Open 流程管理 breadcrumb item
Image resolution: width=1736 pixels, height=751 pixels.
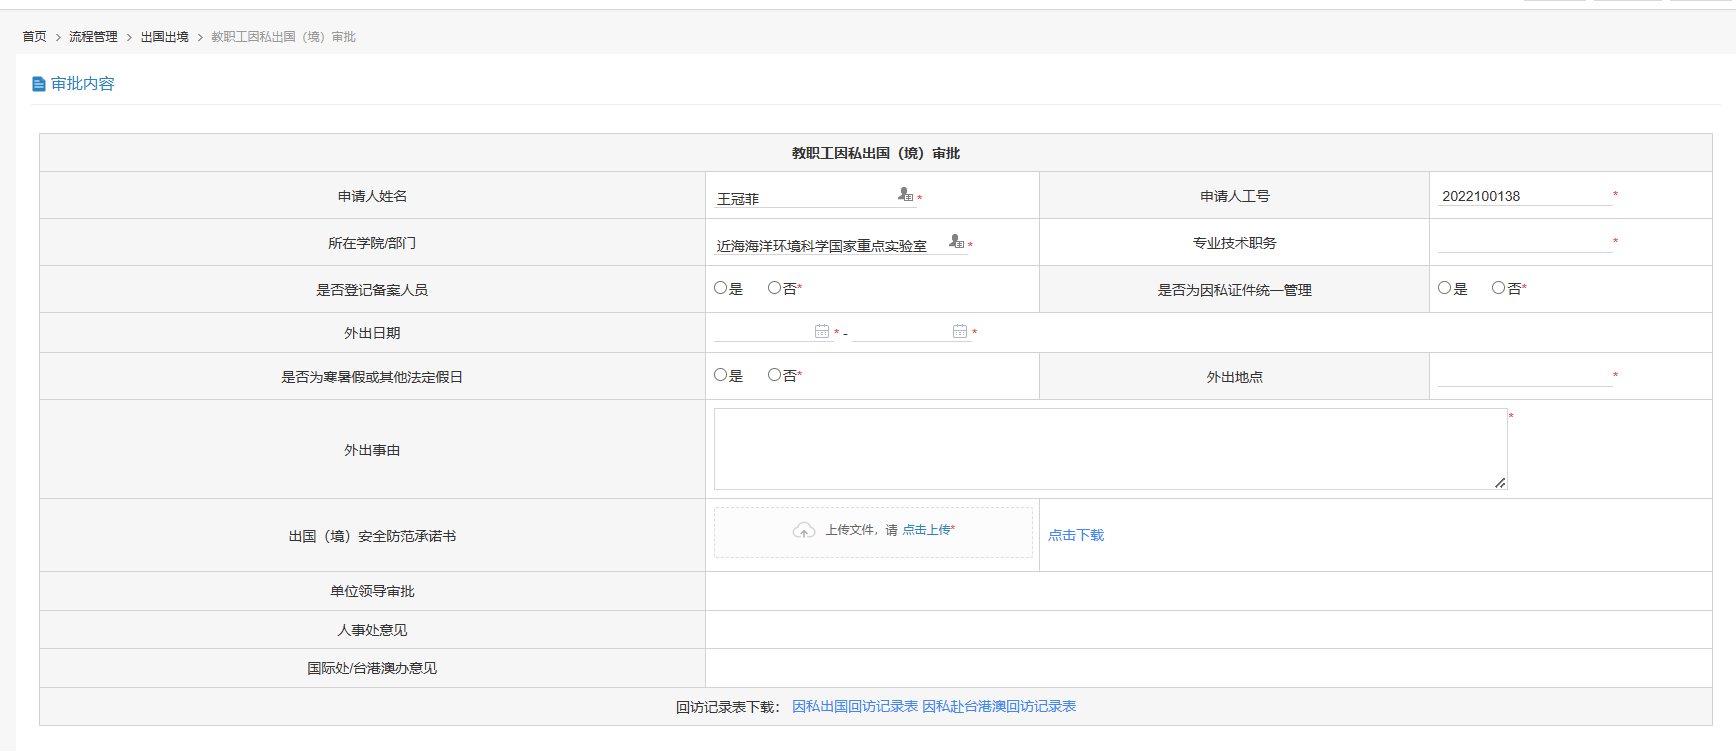tap(93, 37)
